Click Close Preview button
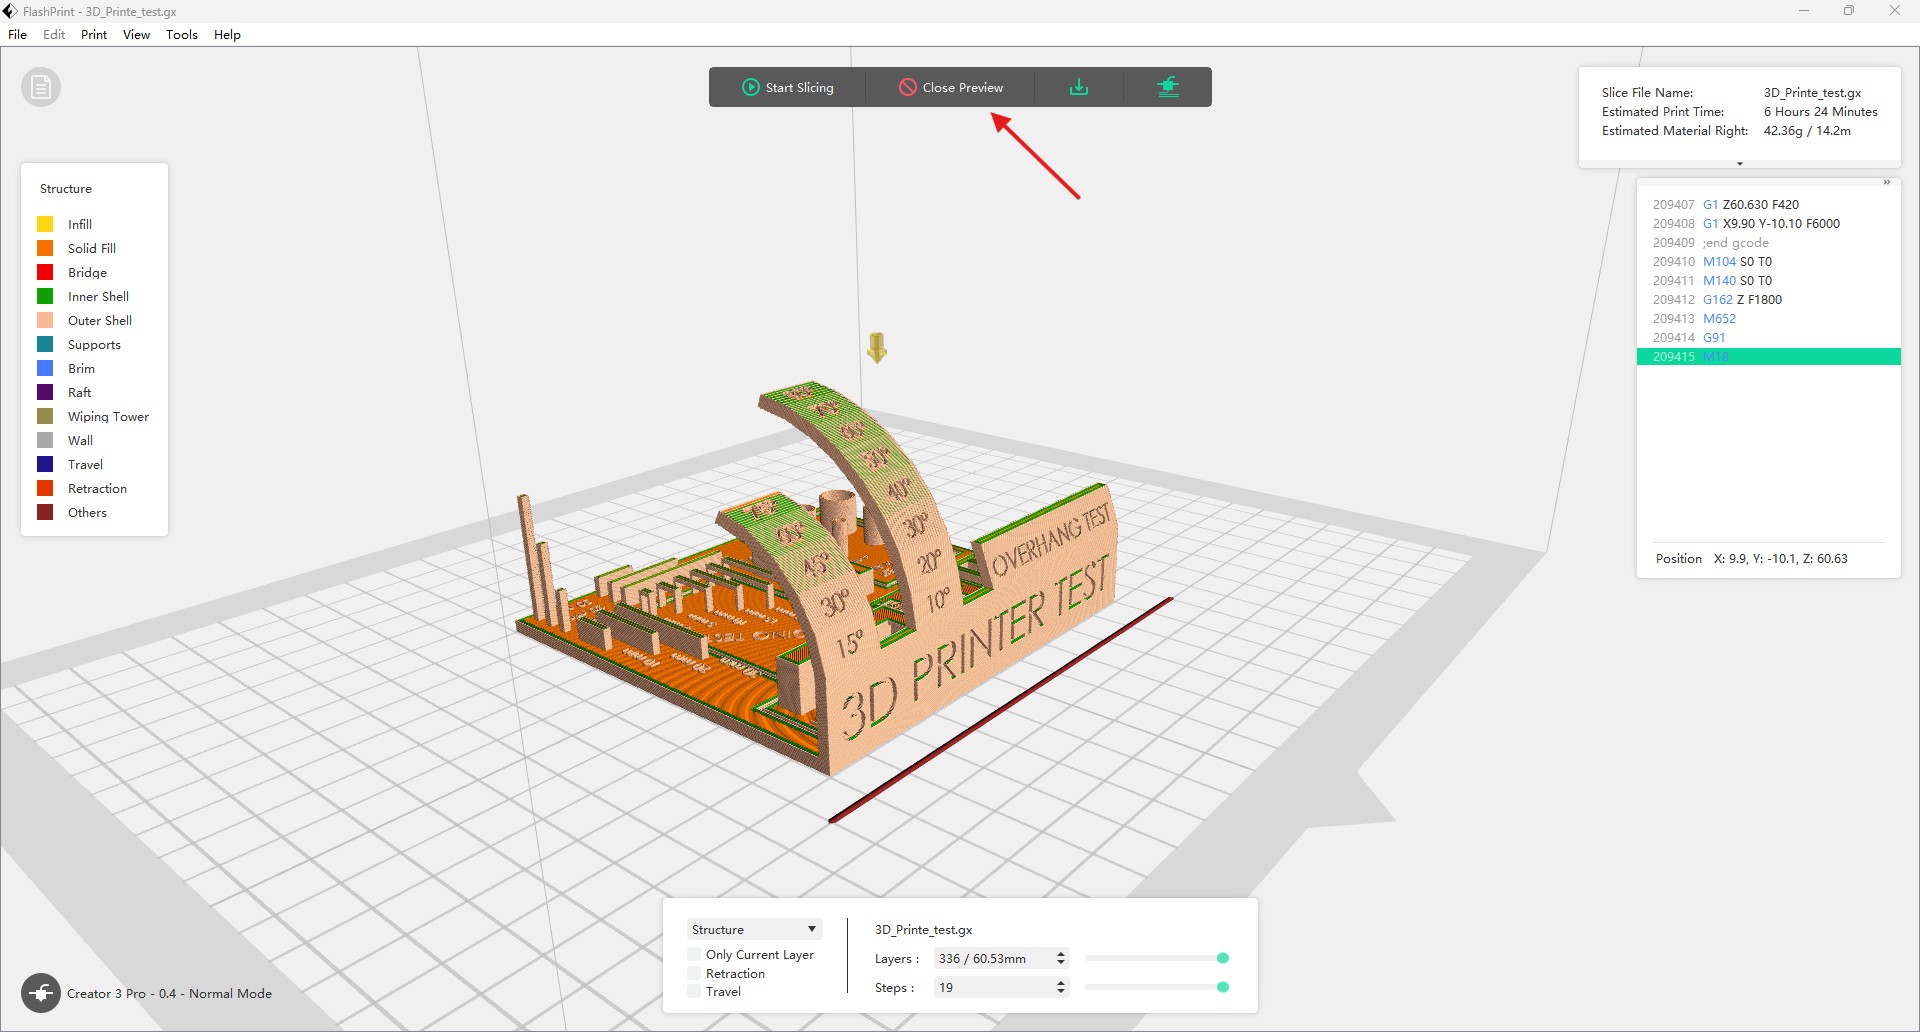This screenshot has height=1032, width=1920. 950,87
